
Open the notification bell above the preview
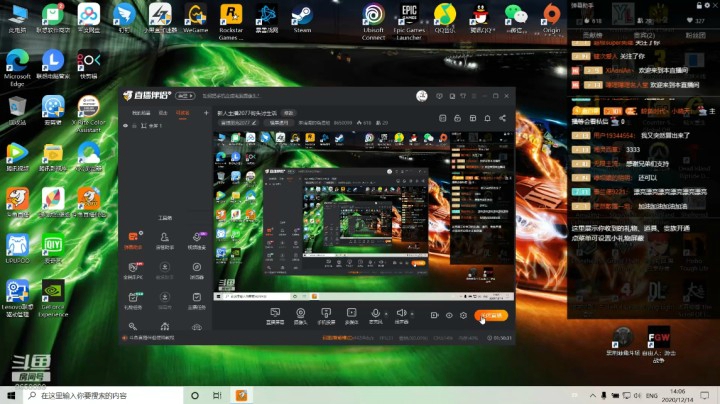pyautogui.click(x=487, y=118)
